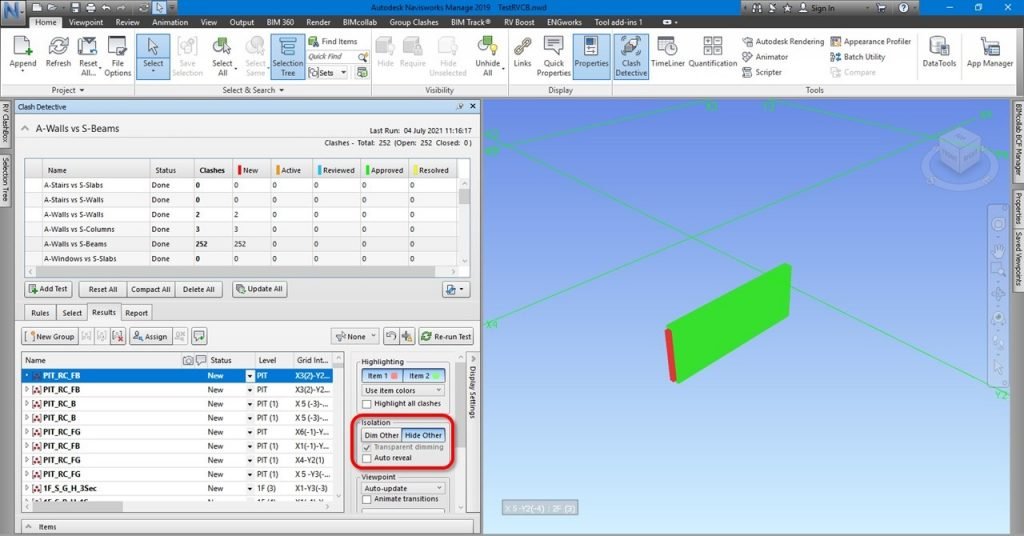Open the Group Clashes ribbon tab

(413, 22)
